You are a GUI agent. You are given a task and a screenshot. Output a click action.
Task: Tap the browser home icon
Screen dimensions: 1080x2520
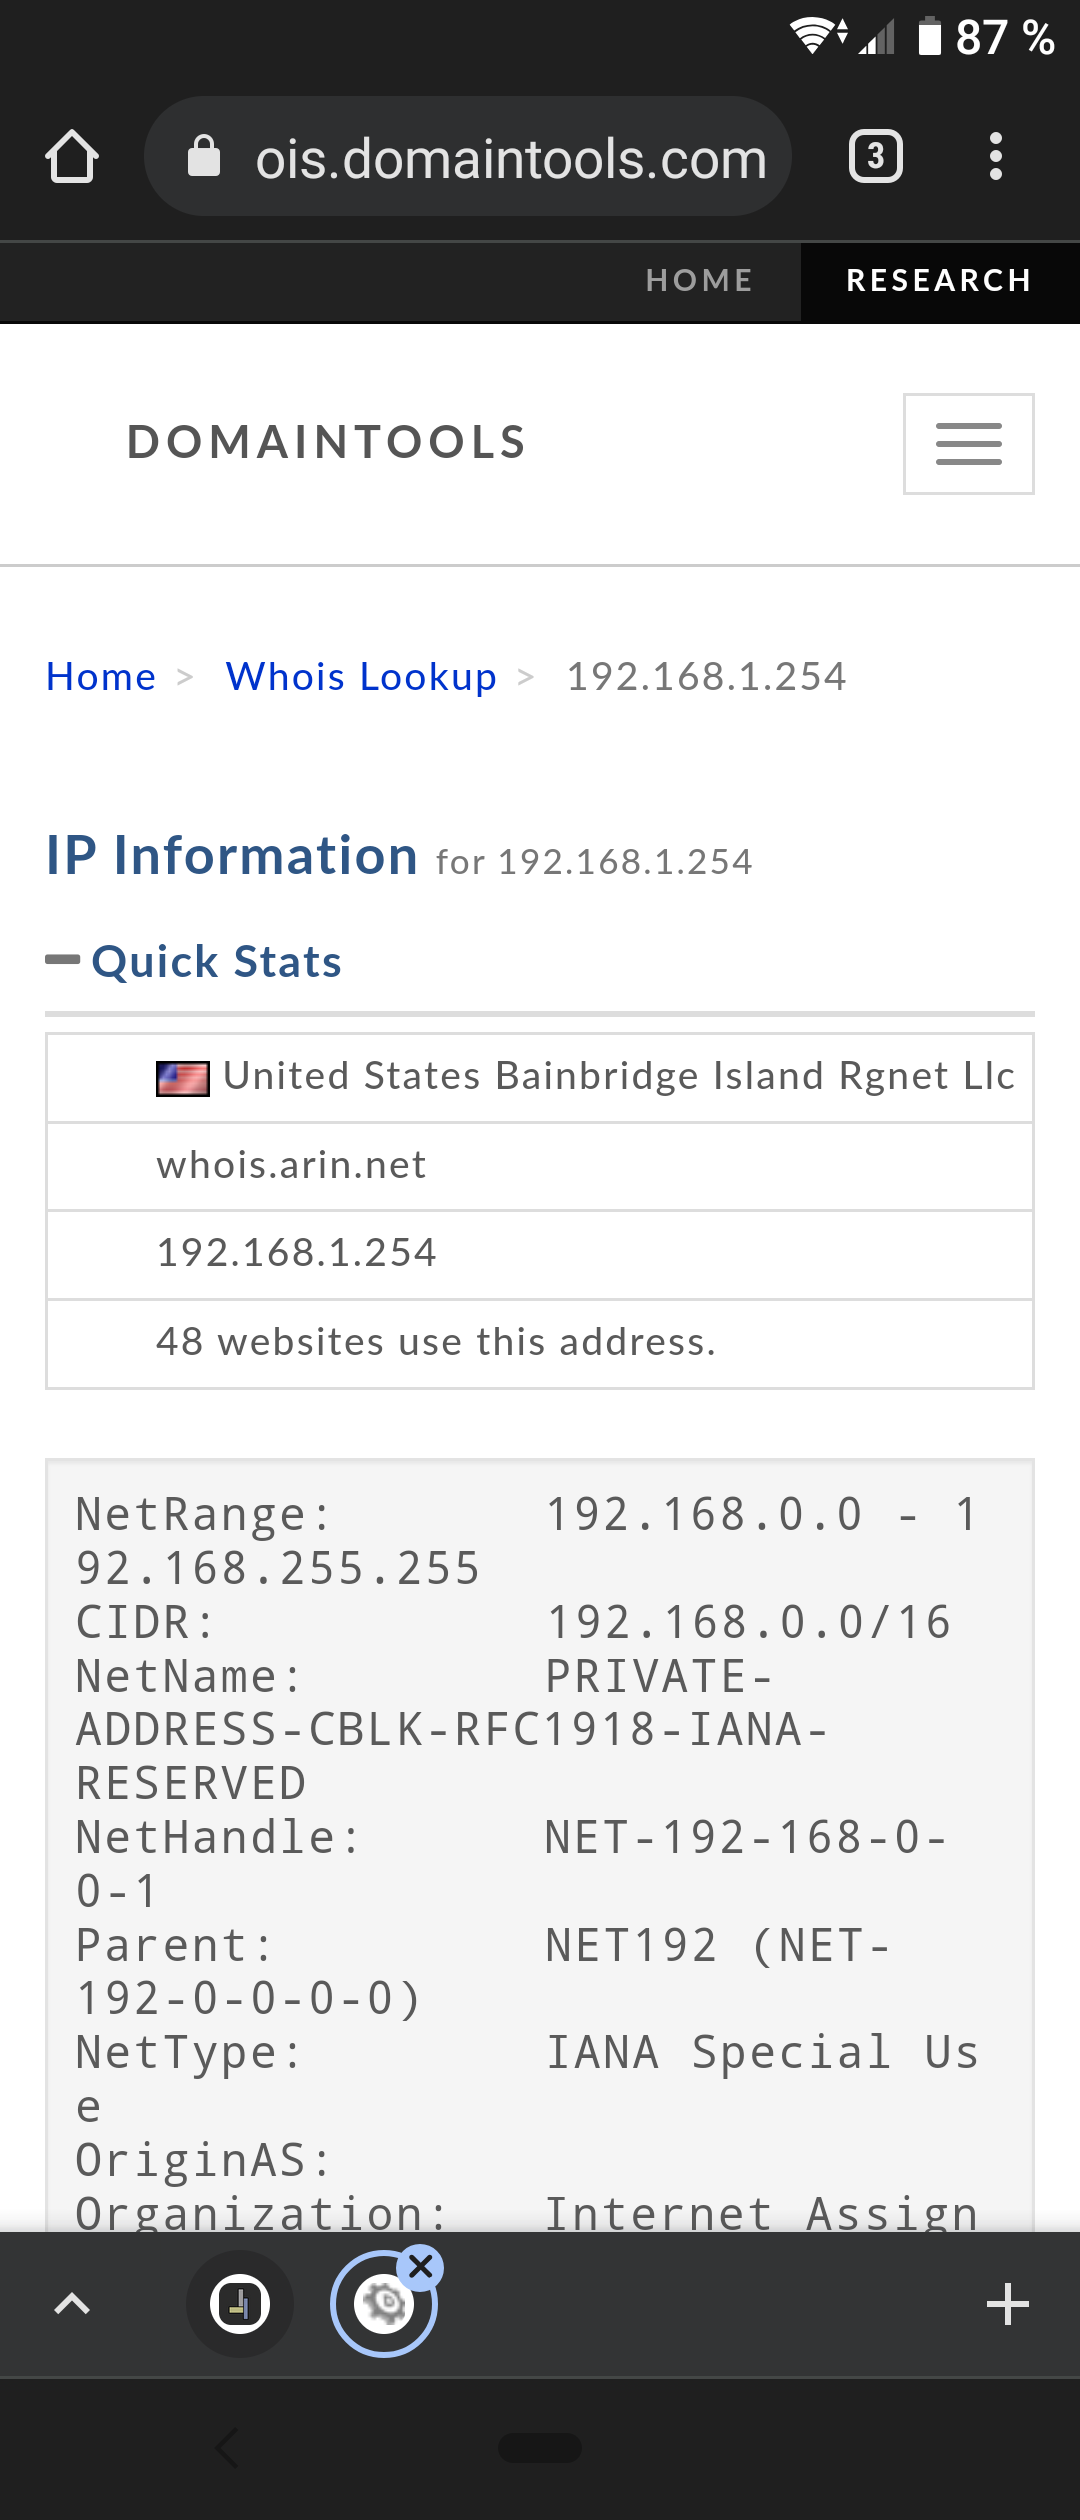tap(72, 157)
